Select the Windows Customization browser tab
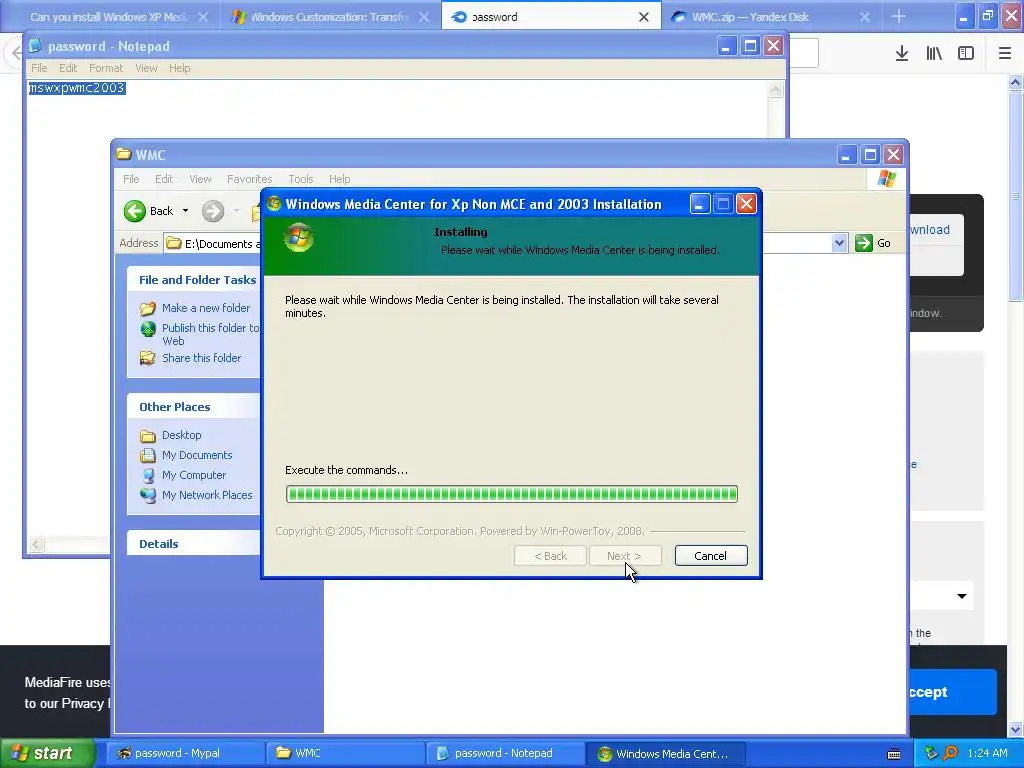1024x768 pixels. coord(329,17)
